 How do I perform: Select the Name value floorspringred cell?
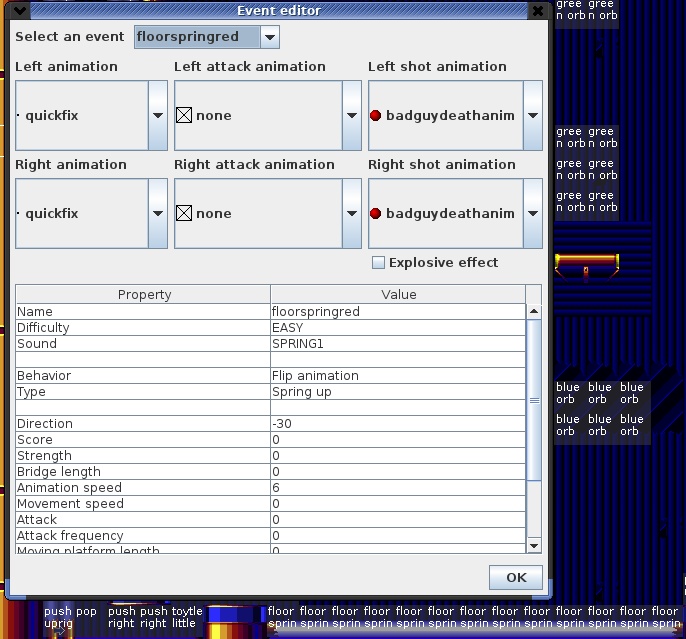(398, 311)
